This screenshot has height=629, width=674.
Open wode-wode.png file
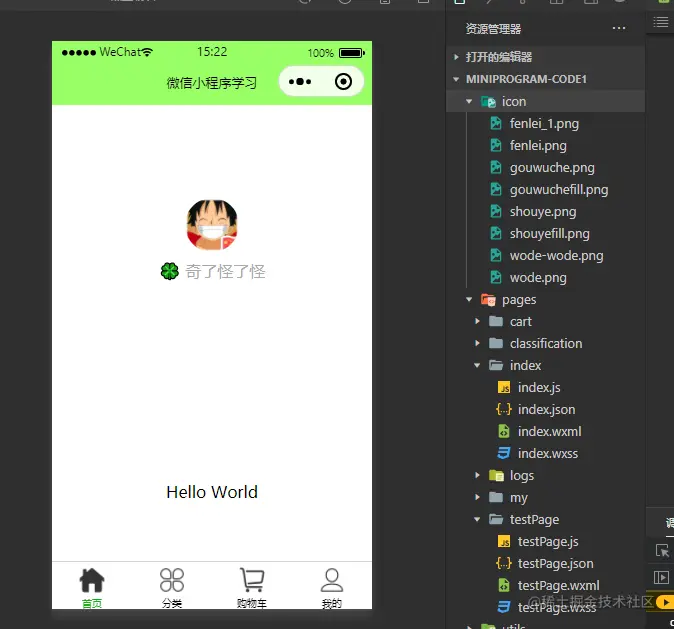(557, 255)
